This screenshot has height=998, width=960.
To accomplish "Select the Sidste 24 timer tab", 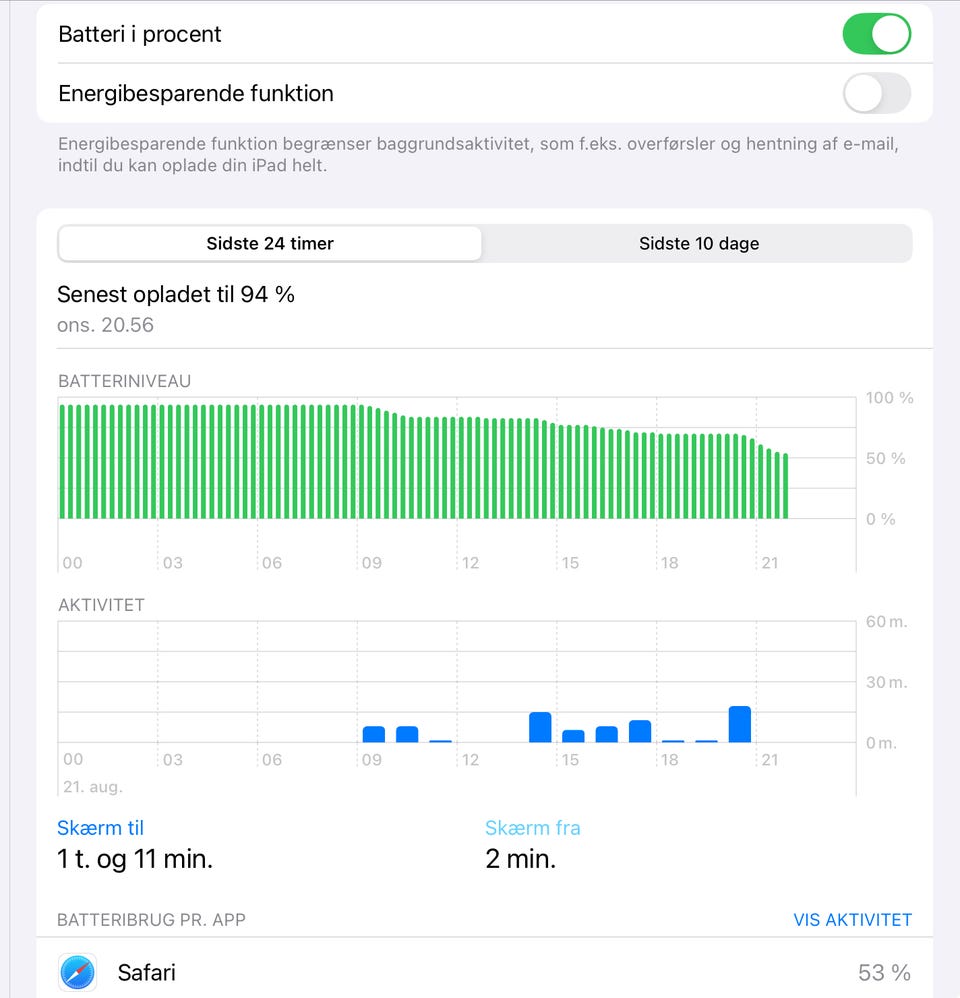I will coord(270,243).
